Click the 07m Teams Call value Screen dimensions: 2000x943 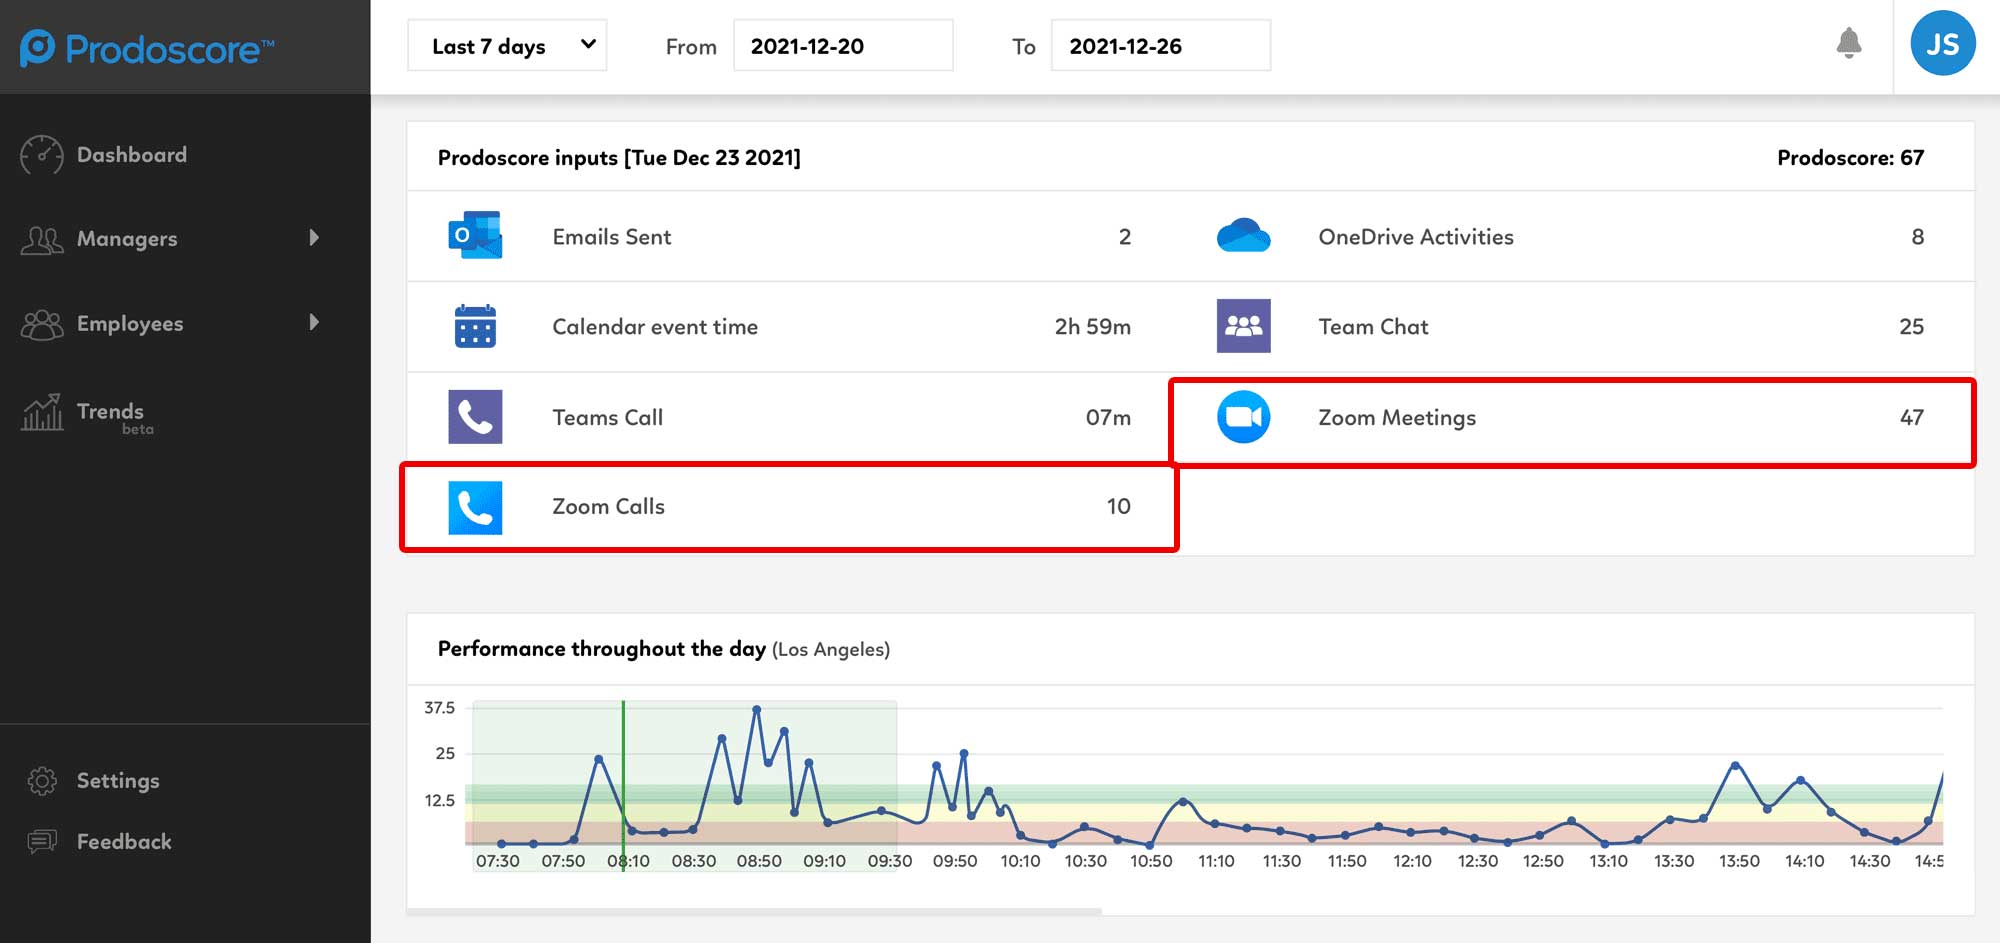click(1108, 418)
